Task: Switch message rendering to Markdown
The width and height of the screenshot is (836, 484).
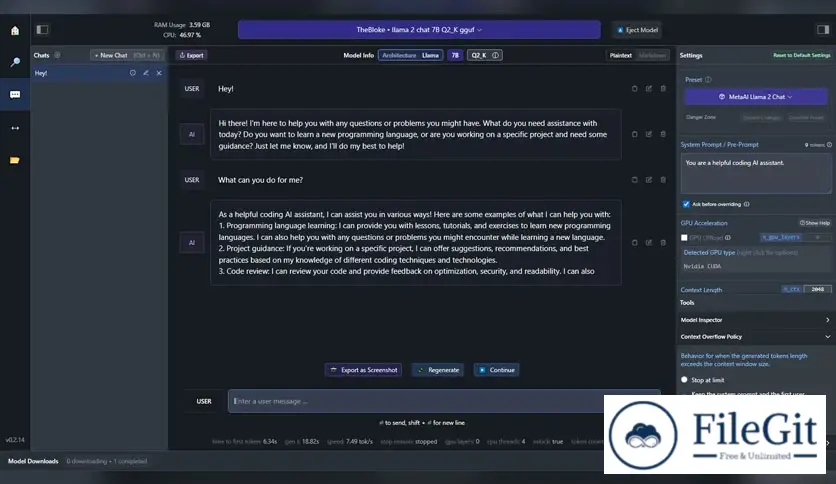Action: pyautogui.click(x=652, y=55)
